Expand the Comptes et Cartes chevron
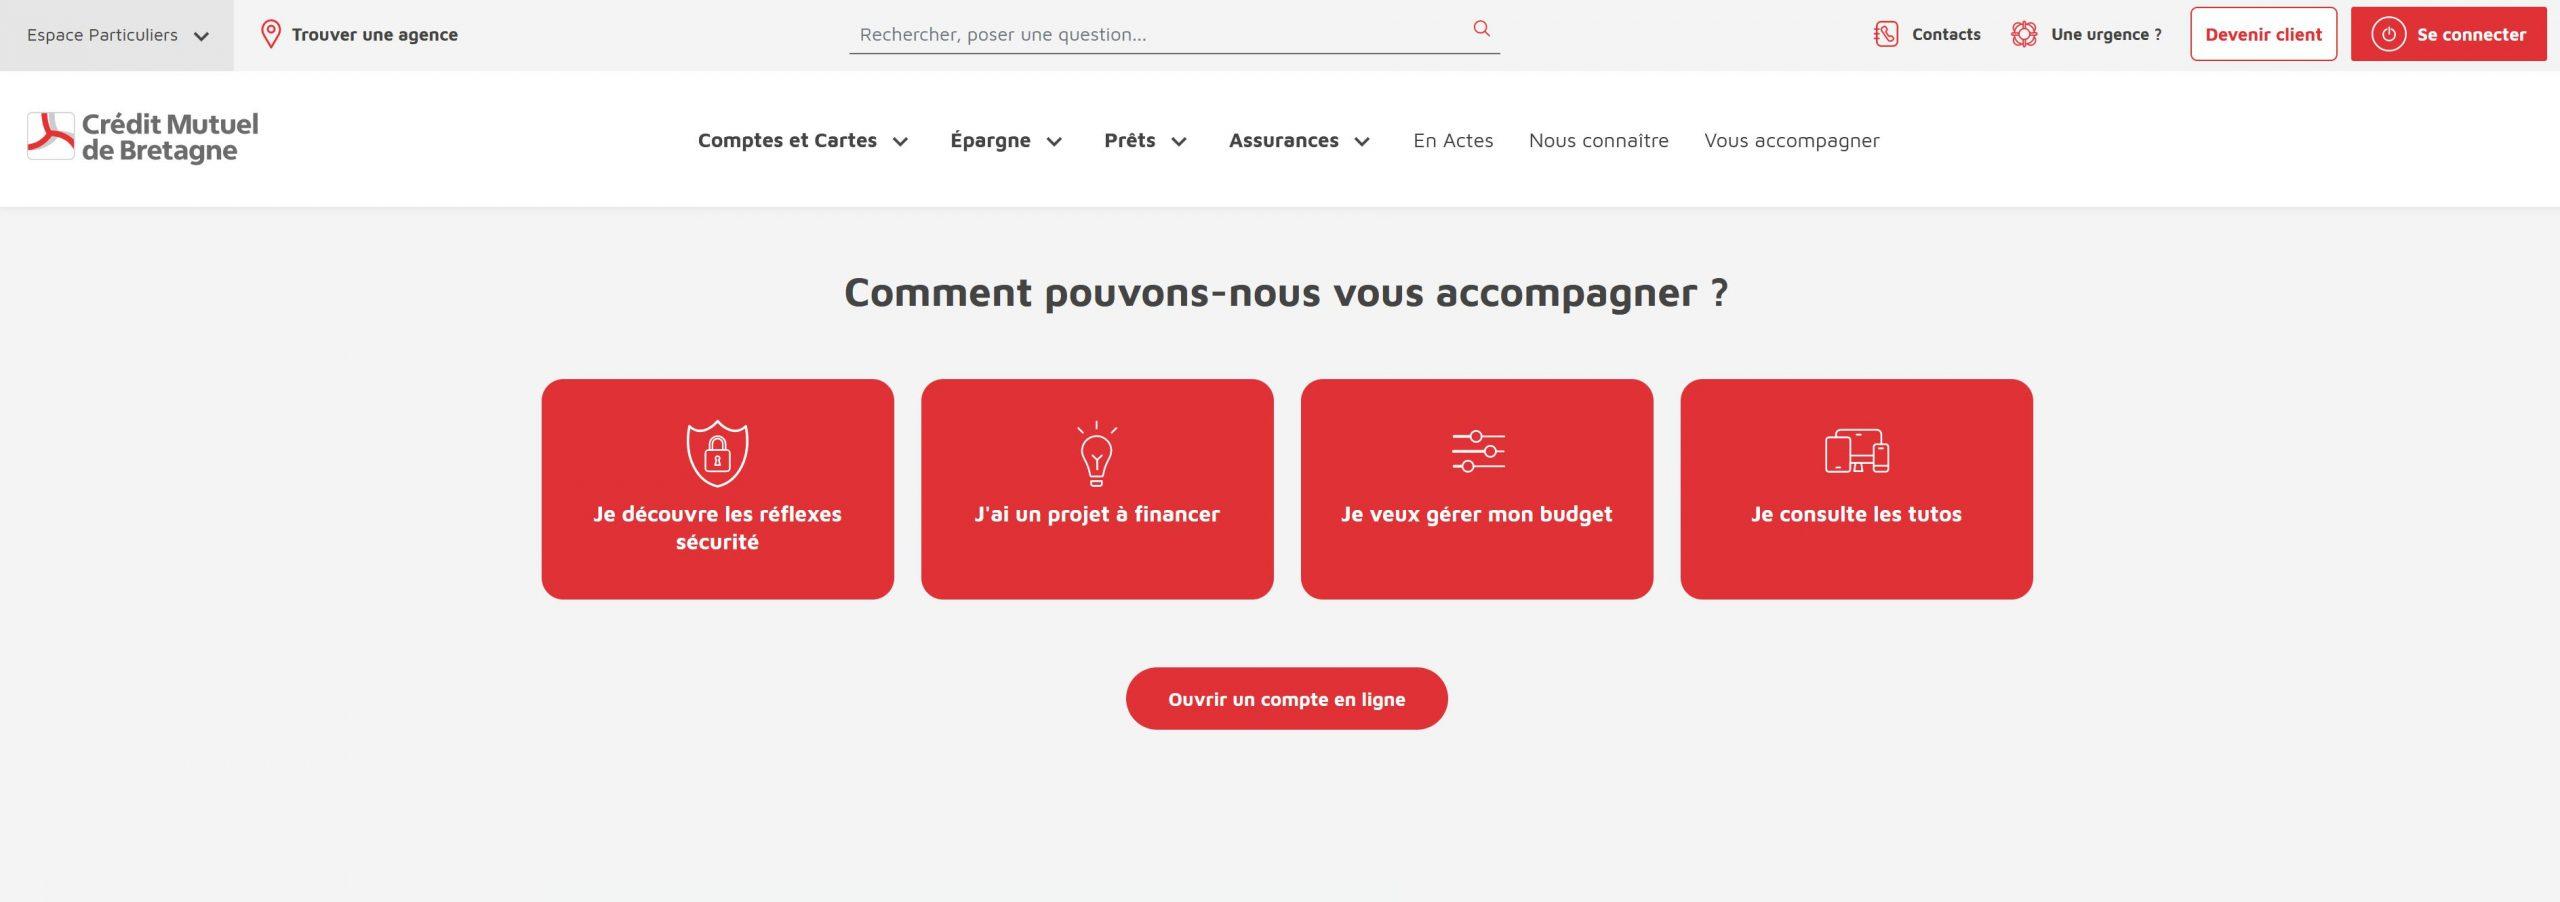The image size is (2560, 902). [900, 142]
